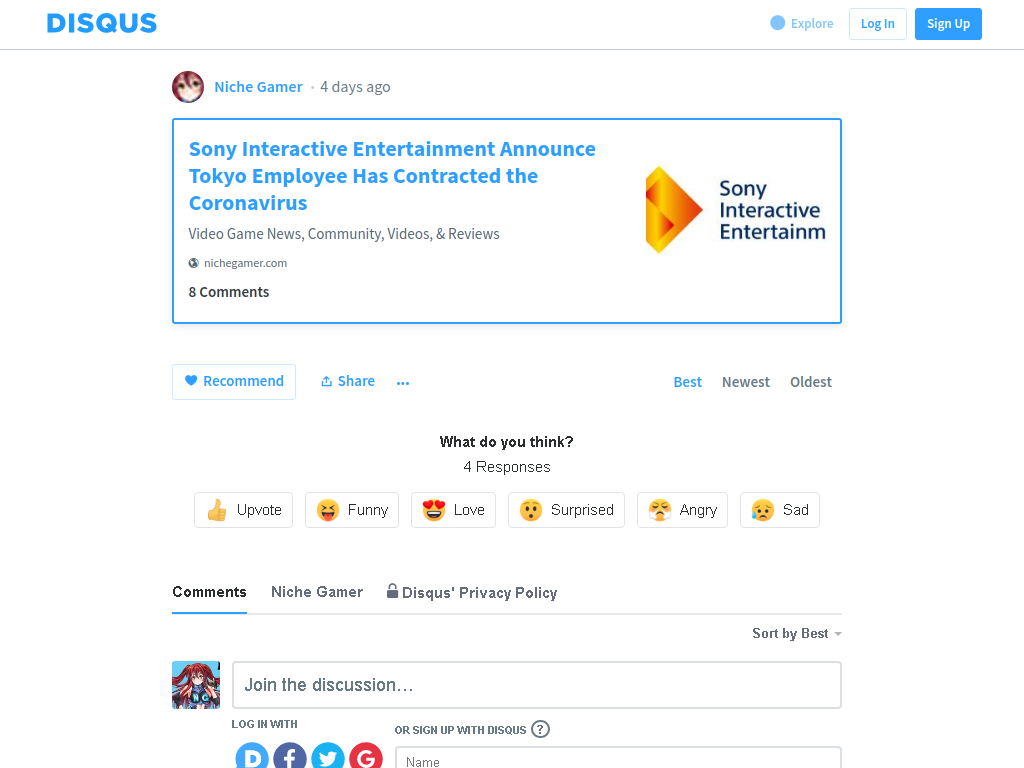Open Niche Gamer's profile avatar
This screenshot has height=768, width=1024.
(x=188, y=87)
